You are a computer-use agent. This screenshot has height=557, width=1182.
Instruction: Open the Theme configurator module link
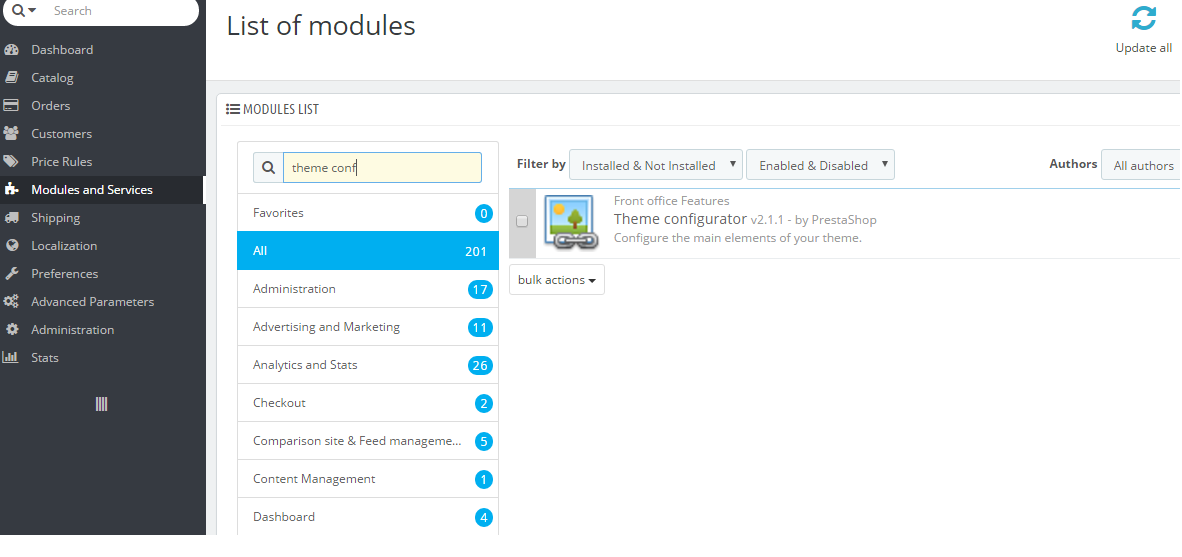(680, 219)
